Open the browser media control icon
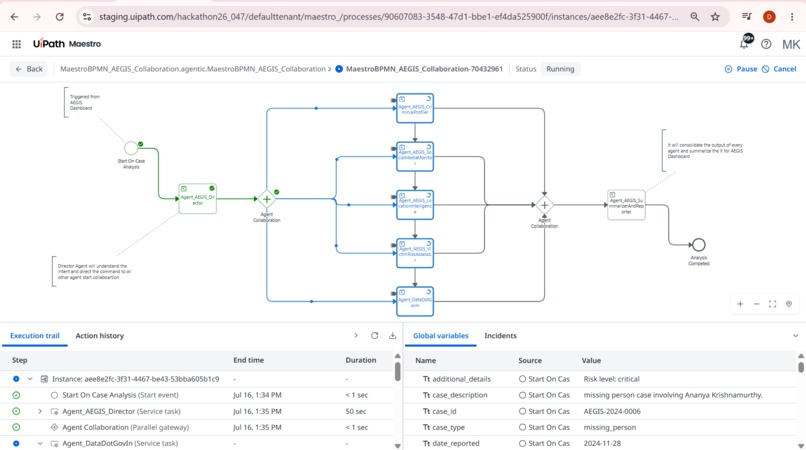Image resolution: width=806 pixels, height=450 pixels. [x=747, y=17]
